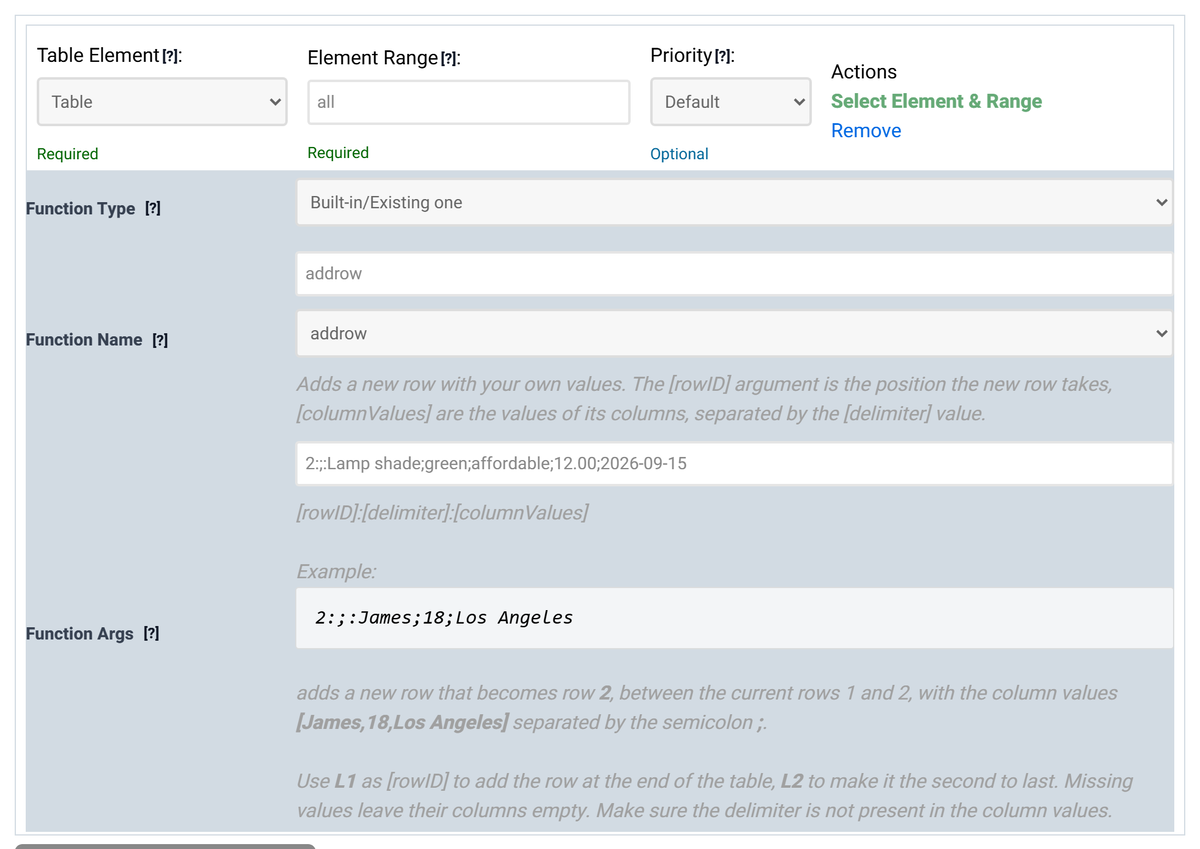Focus the addrow function search field
Image resolution: width=1200 pixels, height=849 pixels.
[x=734, y=274]
